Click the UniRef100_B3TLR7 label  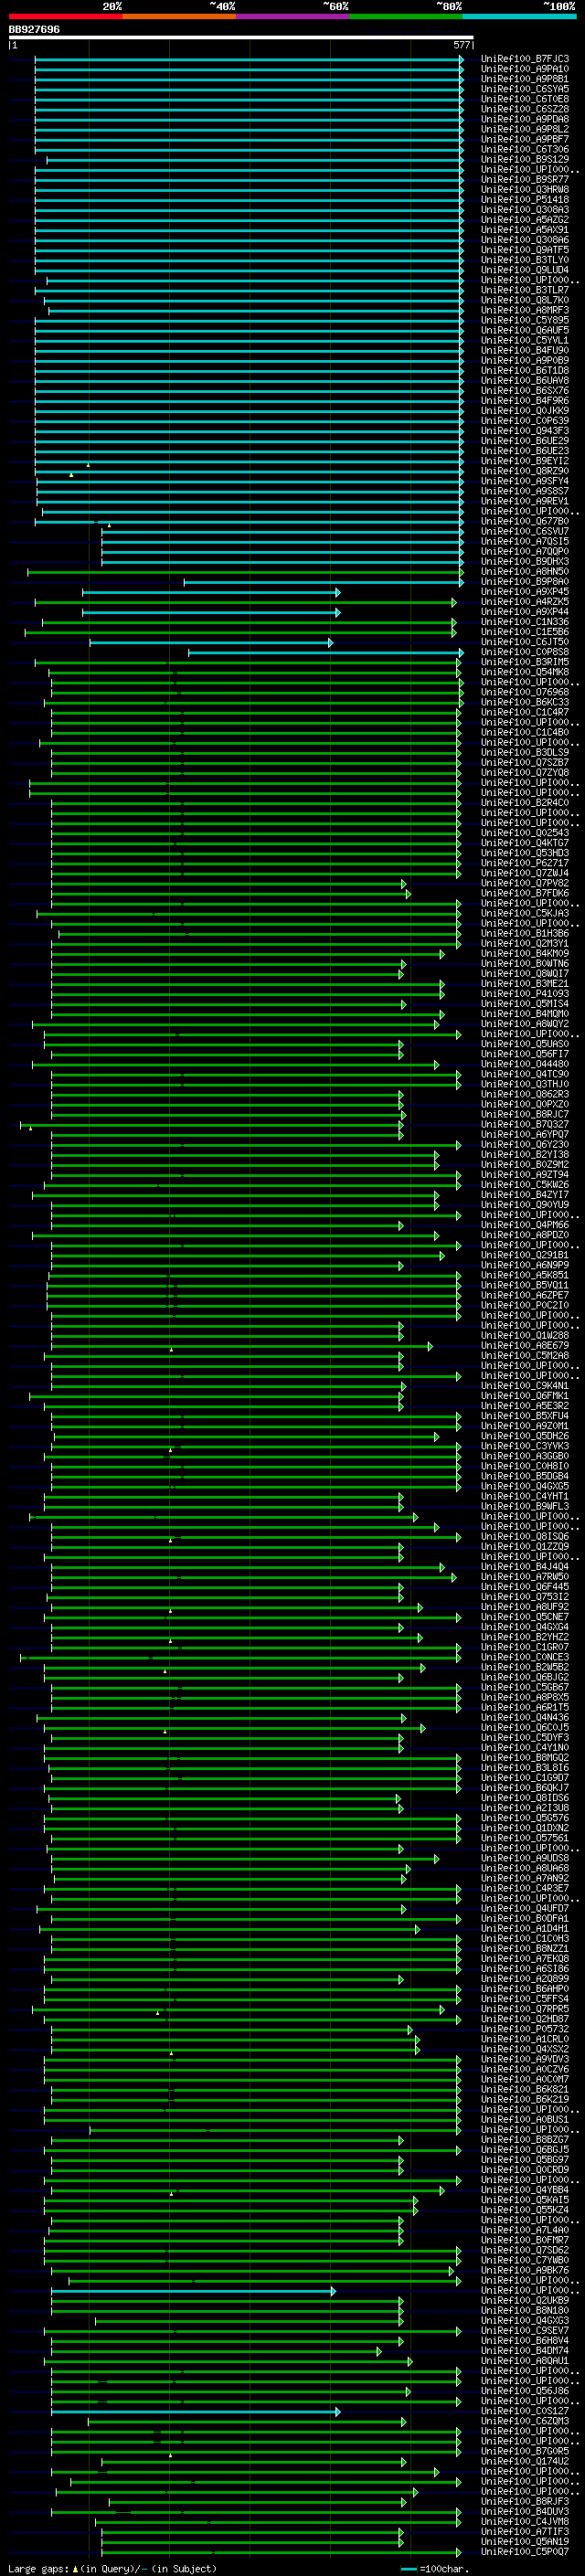(x=524, y=290)
